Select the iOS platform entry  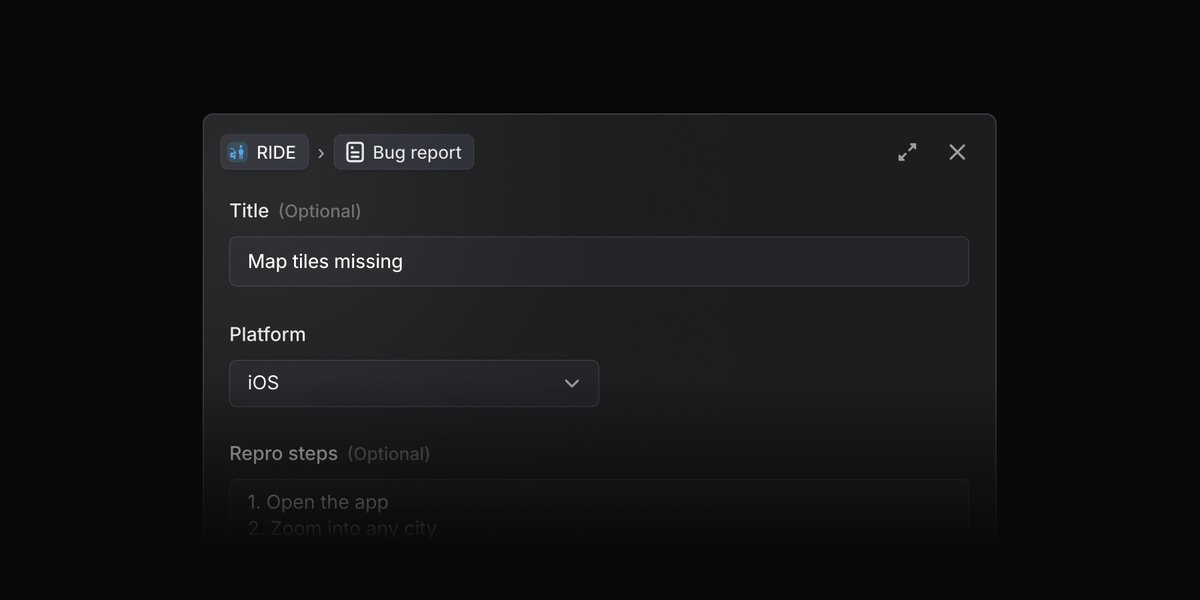click(262, 383)
